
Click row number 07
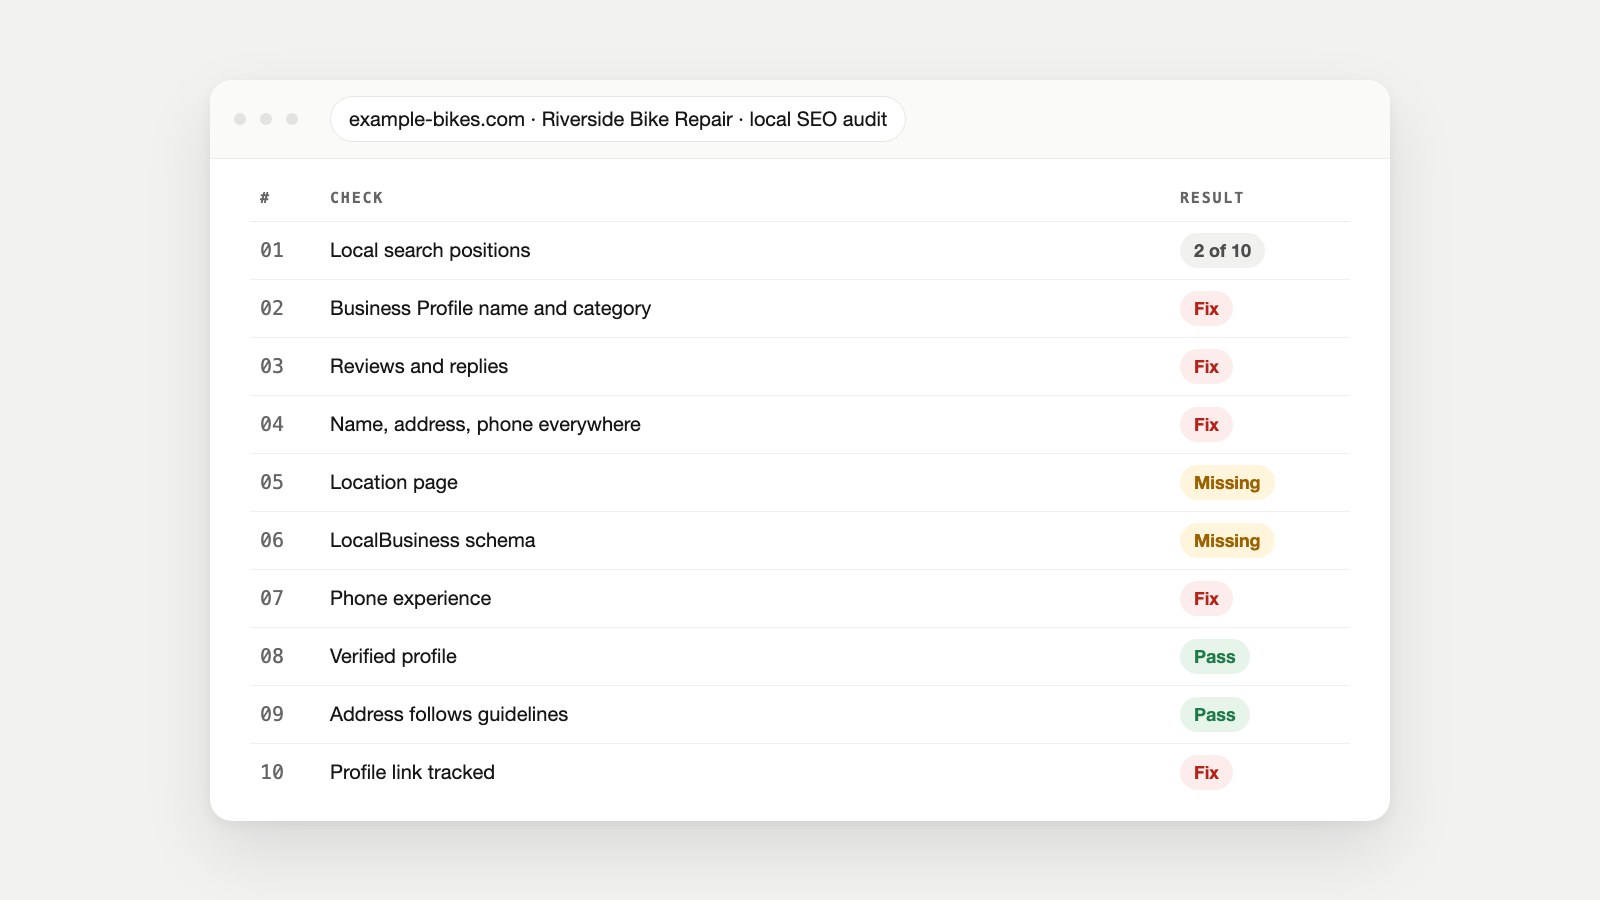pyautogui.click(x=272, y=598)
